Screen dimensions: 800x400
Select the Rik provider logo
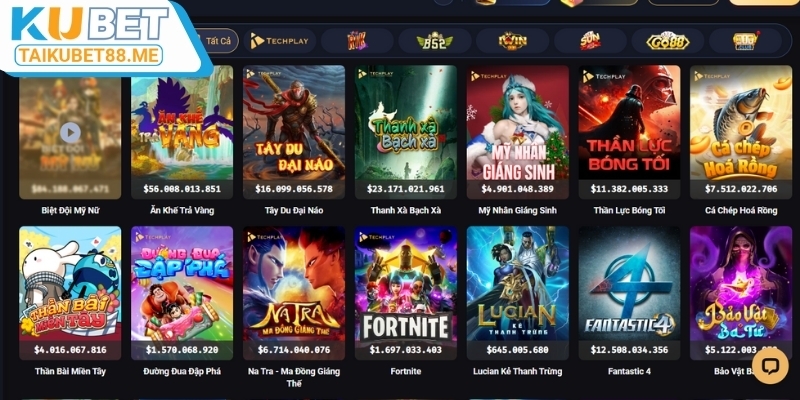[357, 41]
